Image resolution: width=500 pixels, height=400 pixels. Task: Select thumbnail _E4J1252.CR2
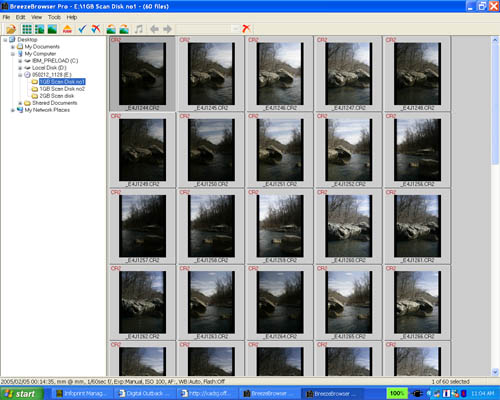click(349, 150)
